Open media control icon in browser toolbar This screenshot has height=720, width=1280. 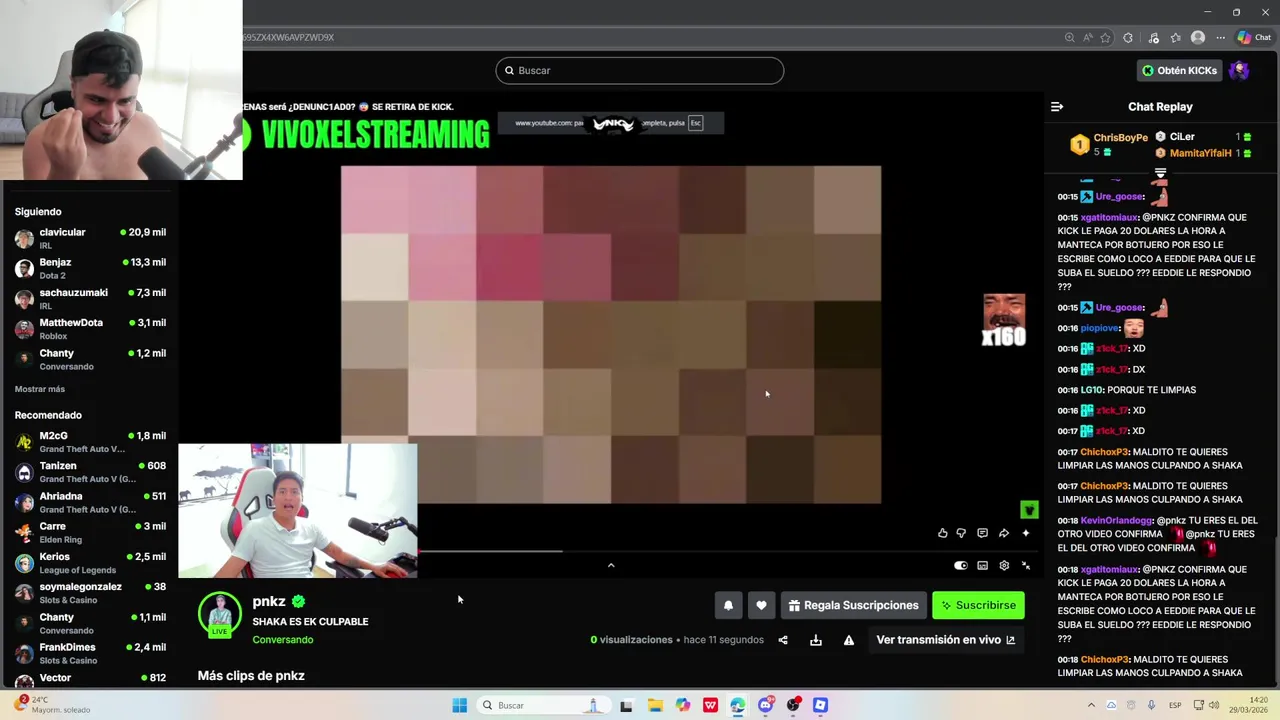[1154, 38]
